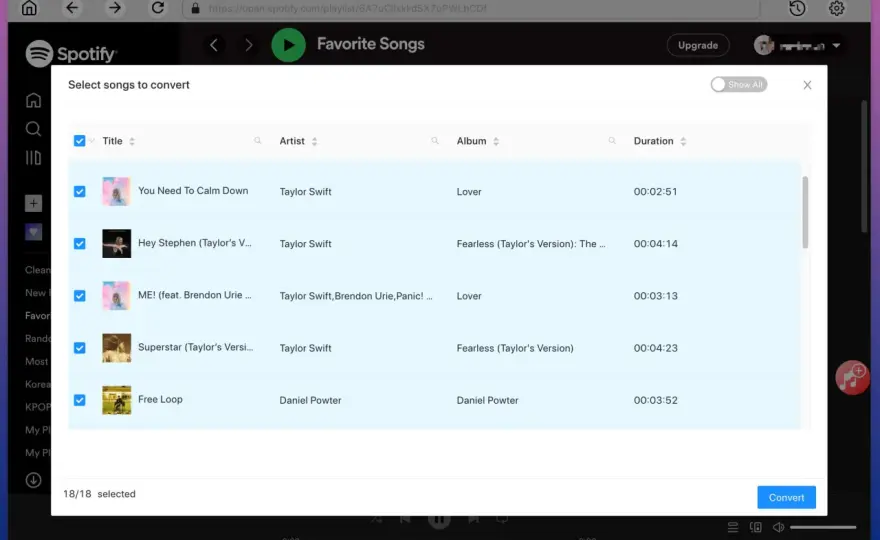Click the Fearless (Taylor's Version) album cell
Screen dimensions: 880x540
515,348
